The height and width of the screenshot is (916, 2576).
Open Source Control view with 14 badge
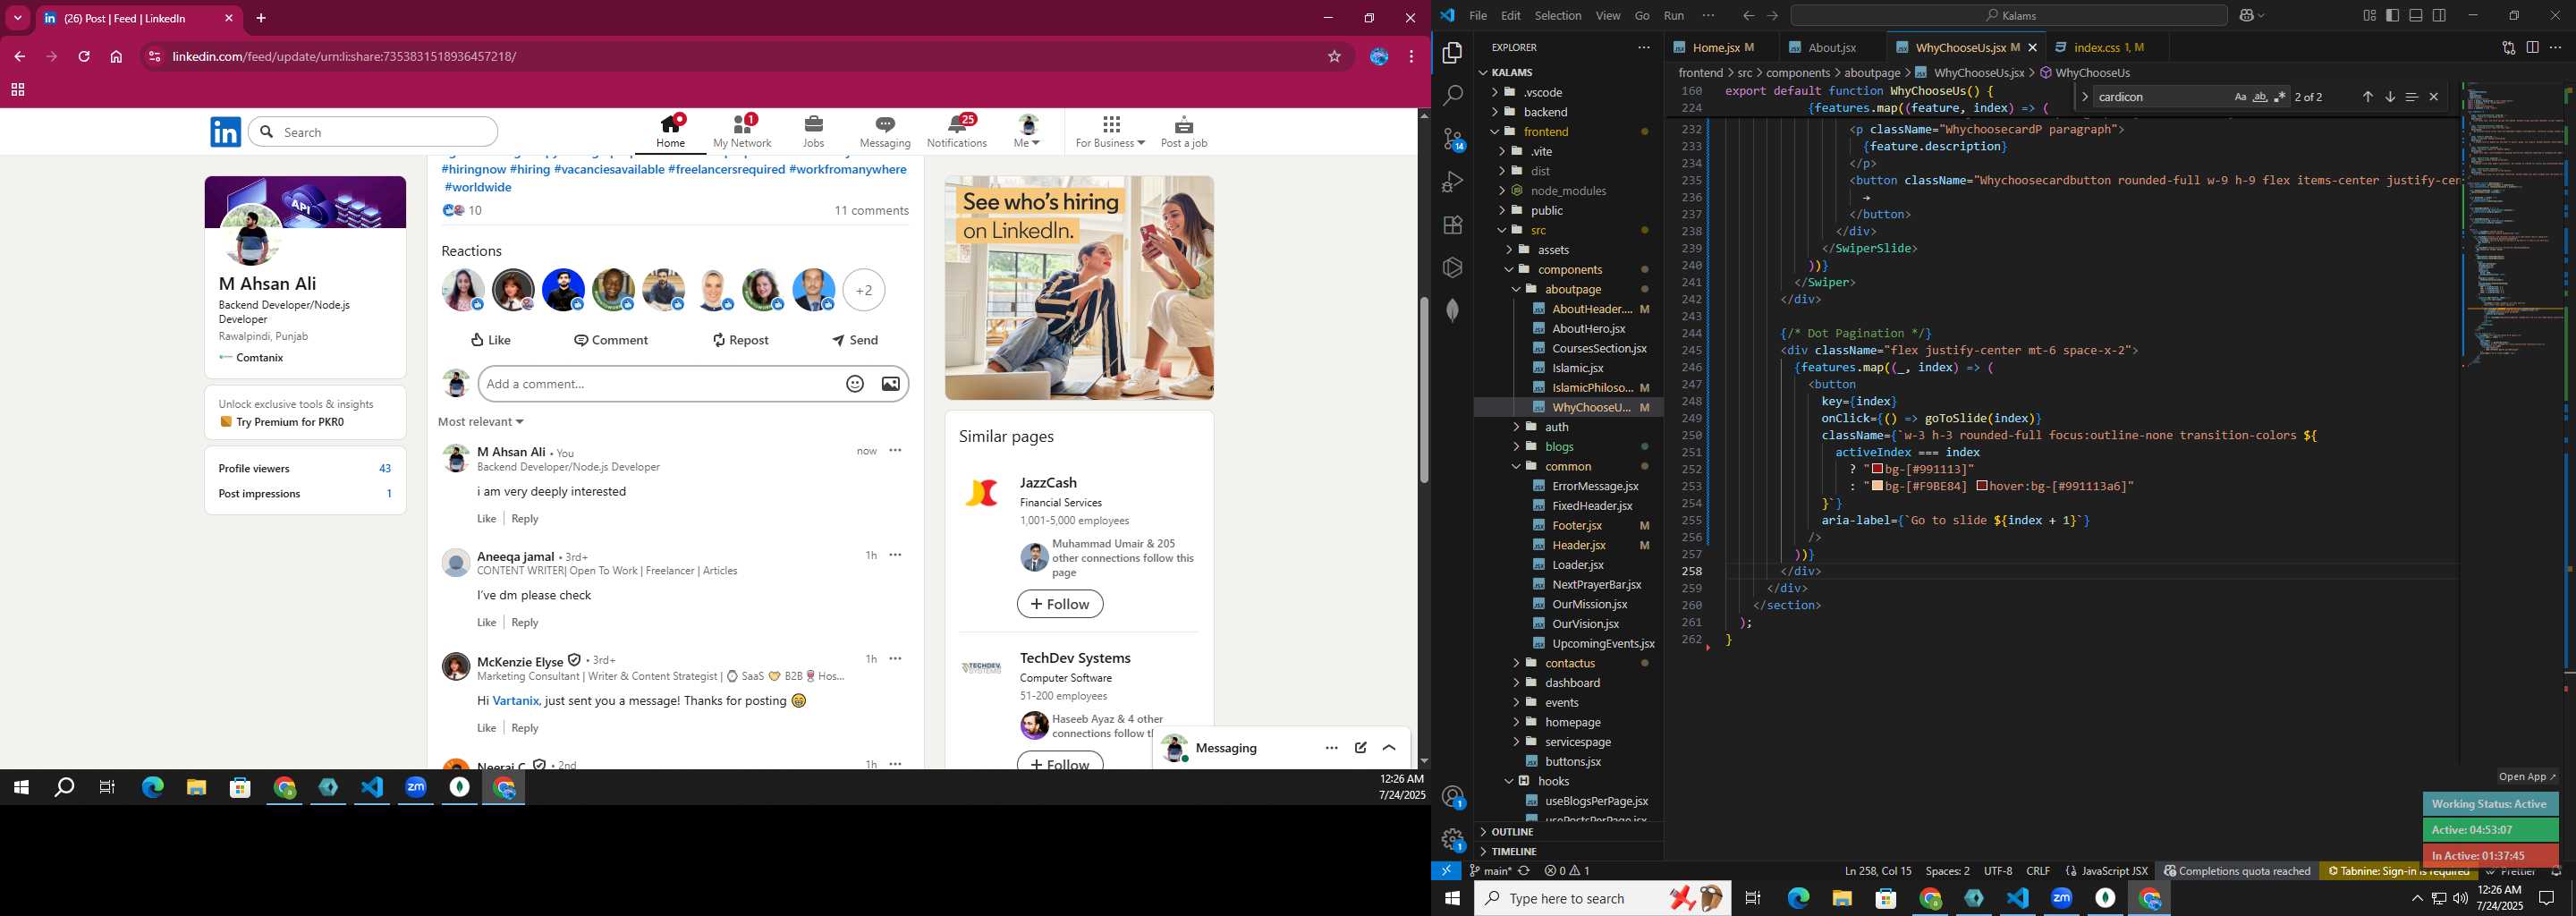1453,139
